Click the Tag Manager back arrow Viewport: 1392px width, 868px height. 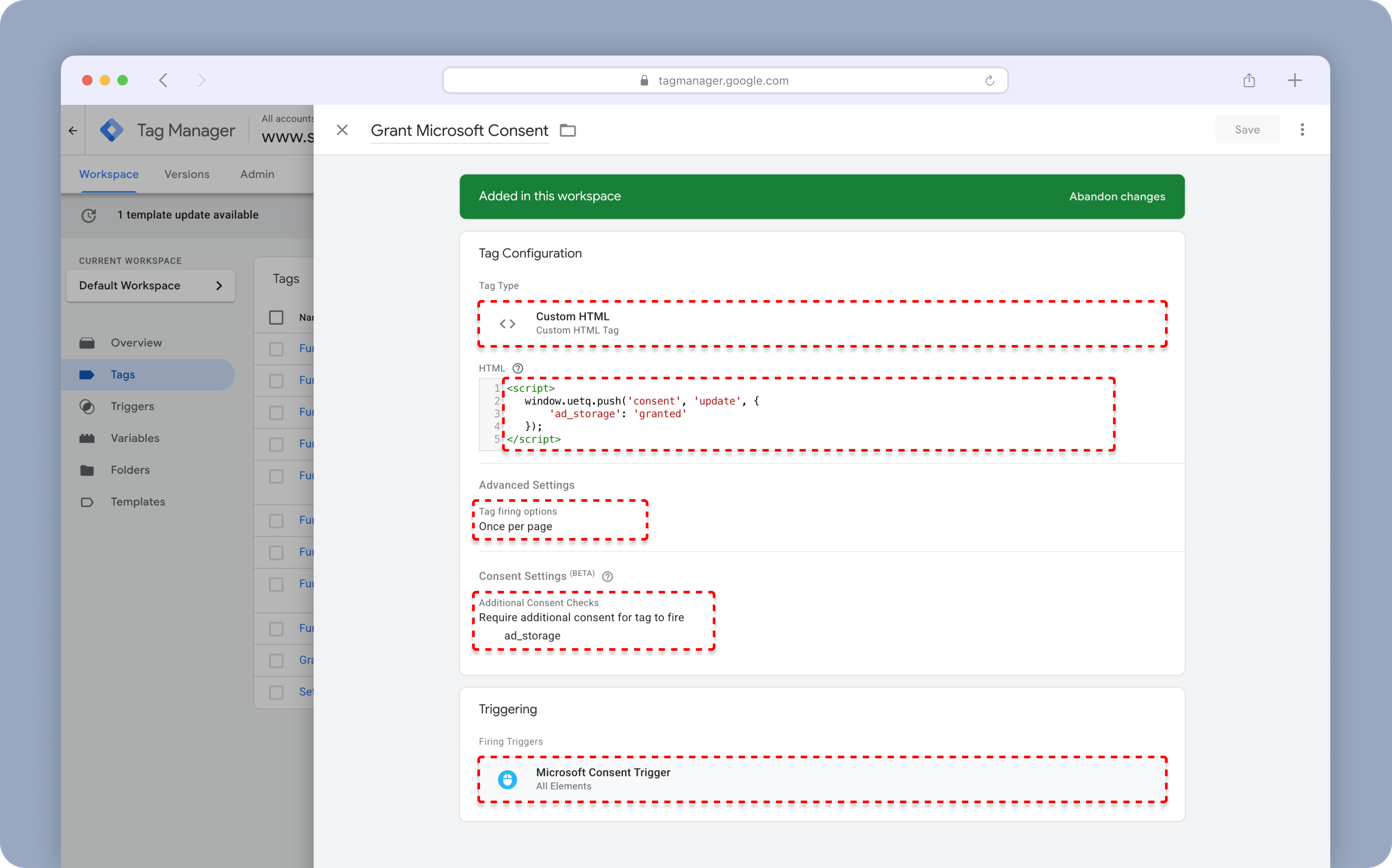tap(73, 131)
